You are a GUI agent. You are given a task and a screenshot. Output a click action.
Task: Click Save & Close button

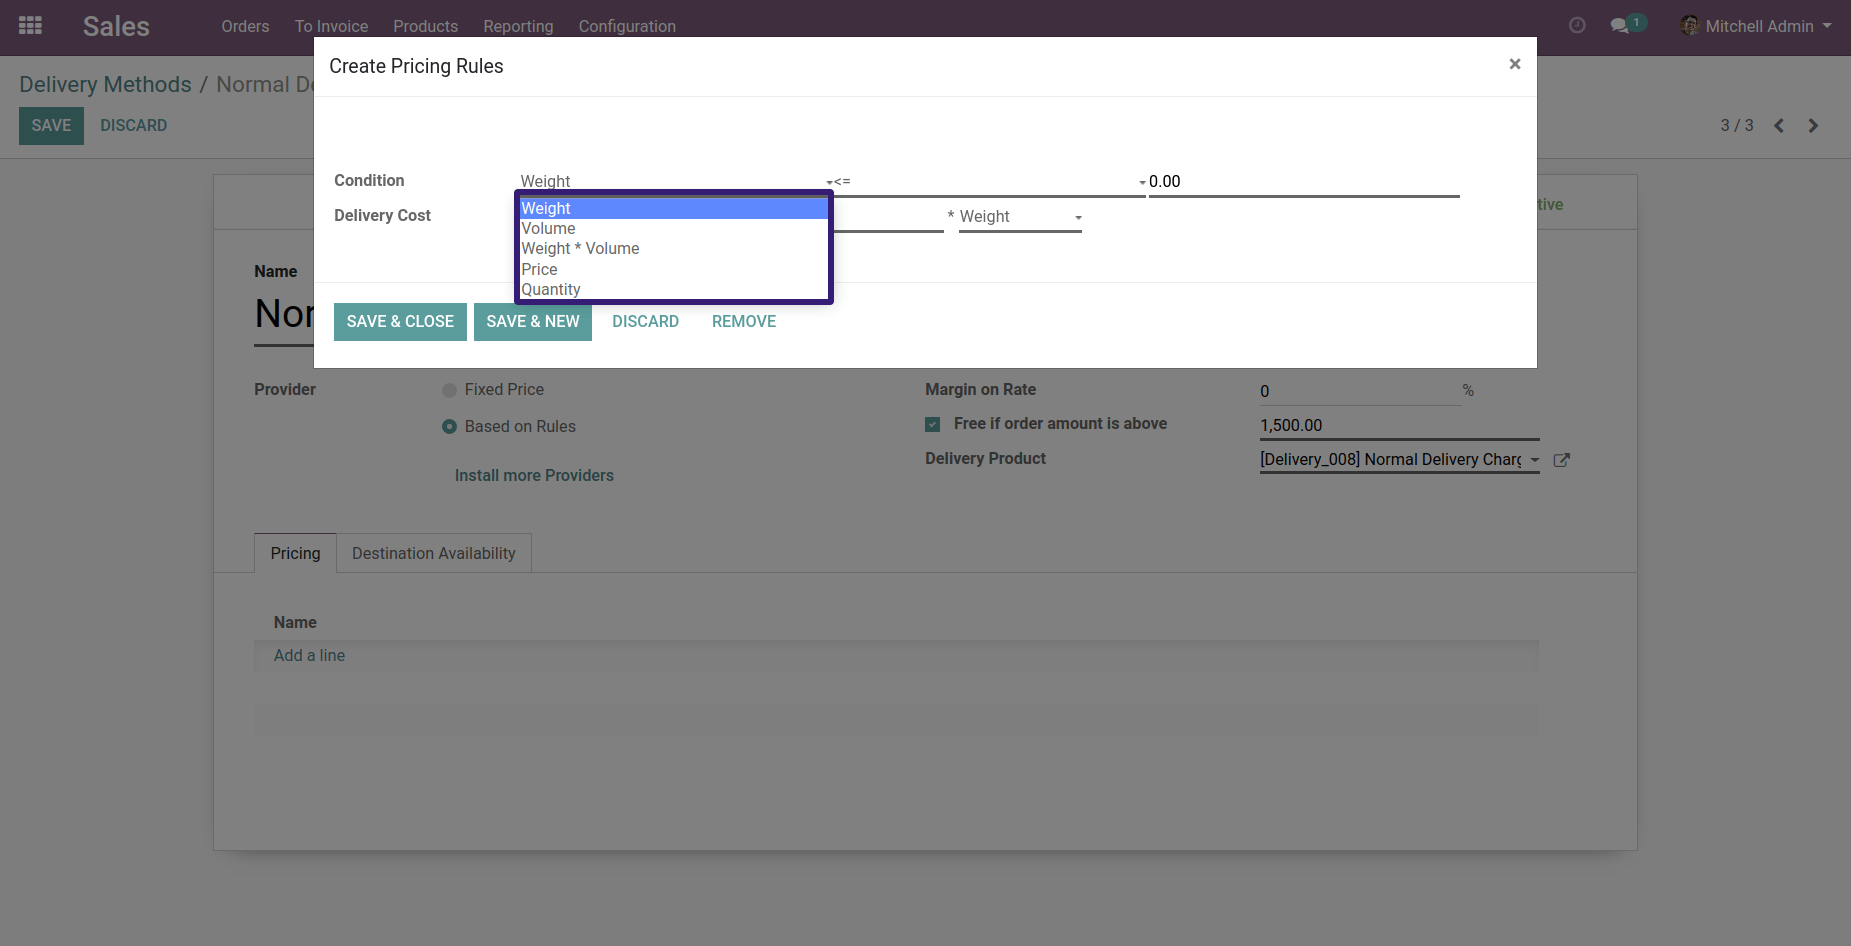(400, 322)
